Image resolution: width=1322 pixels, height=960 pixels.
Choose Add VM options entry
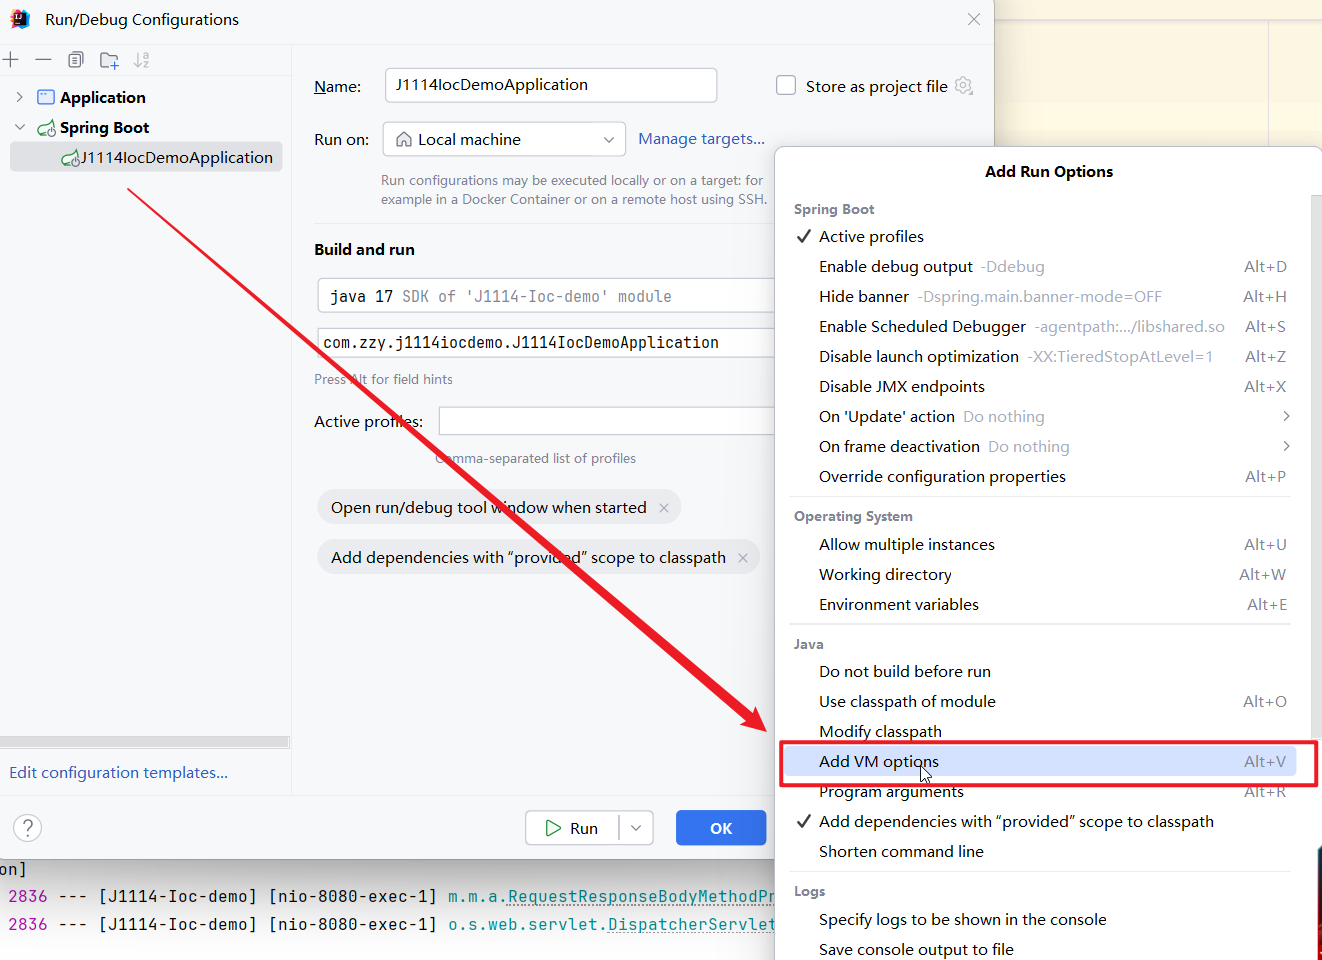click(x=1040, y=762)
